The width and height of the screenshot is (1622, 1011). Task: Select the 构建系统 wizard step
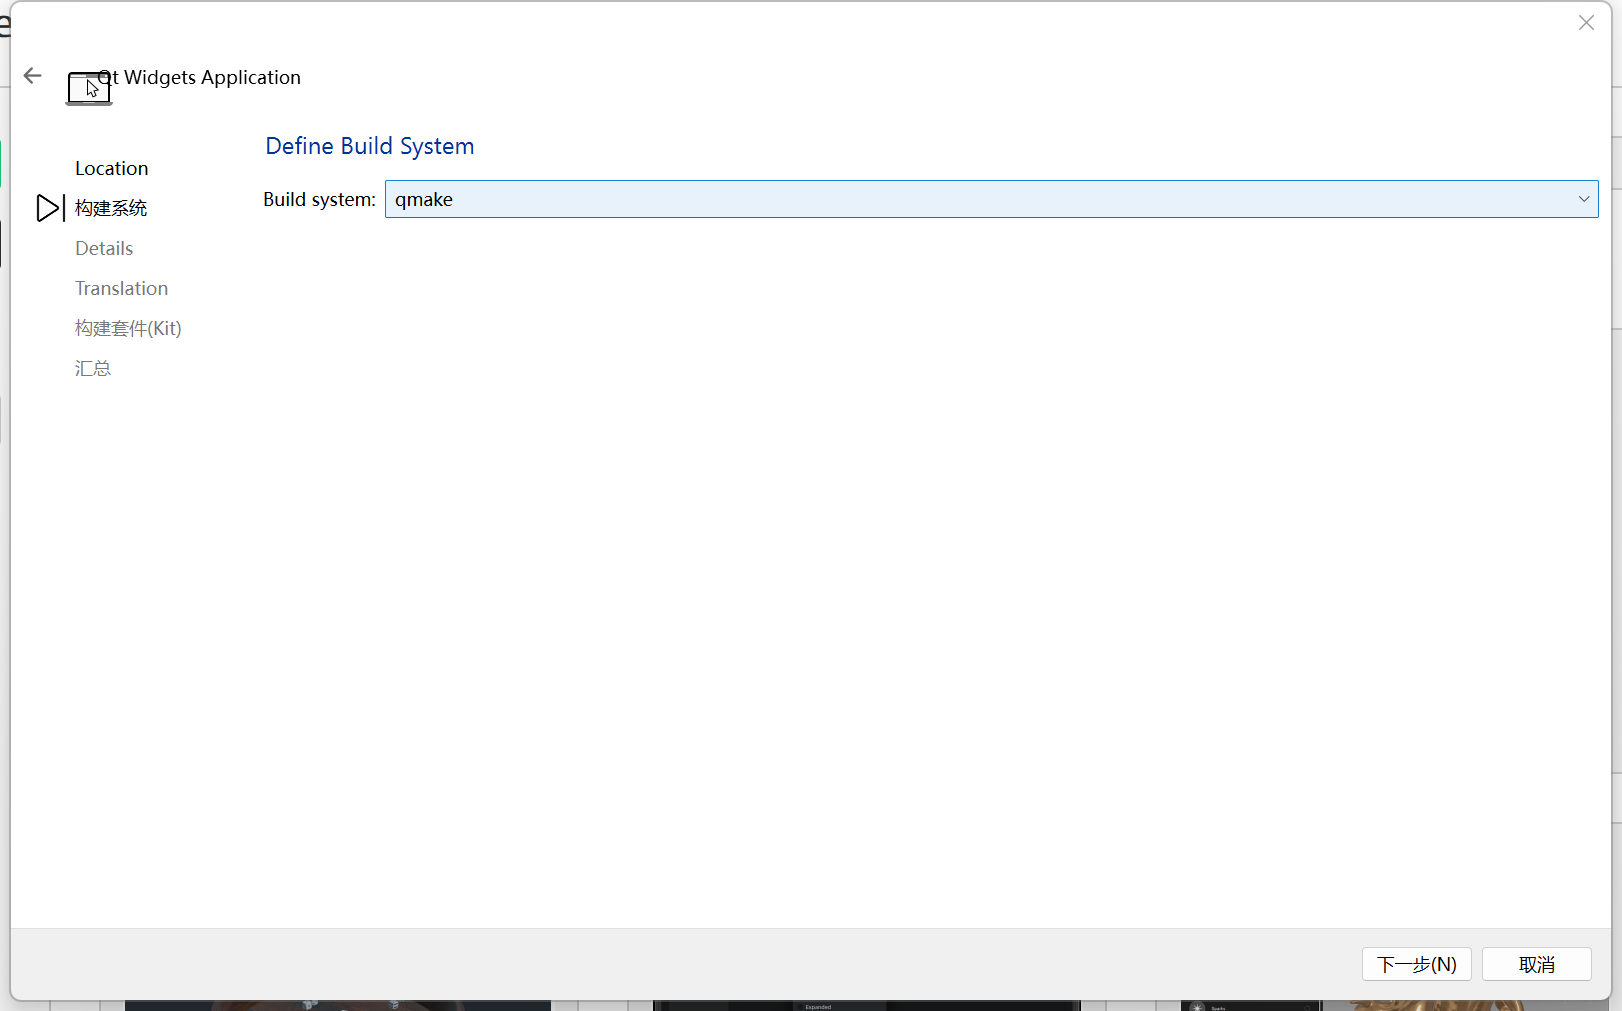pos(111,208)
